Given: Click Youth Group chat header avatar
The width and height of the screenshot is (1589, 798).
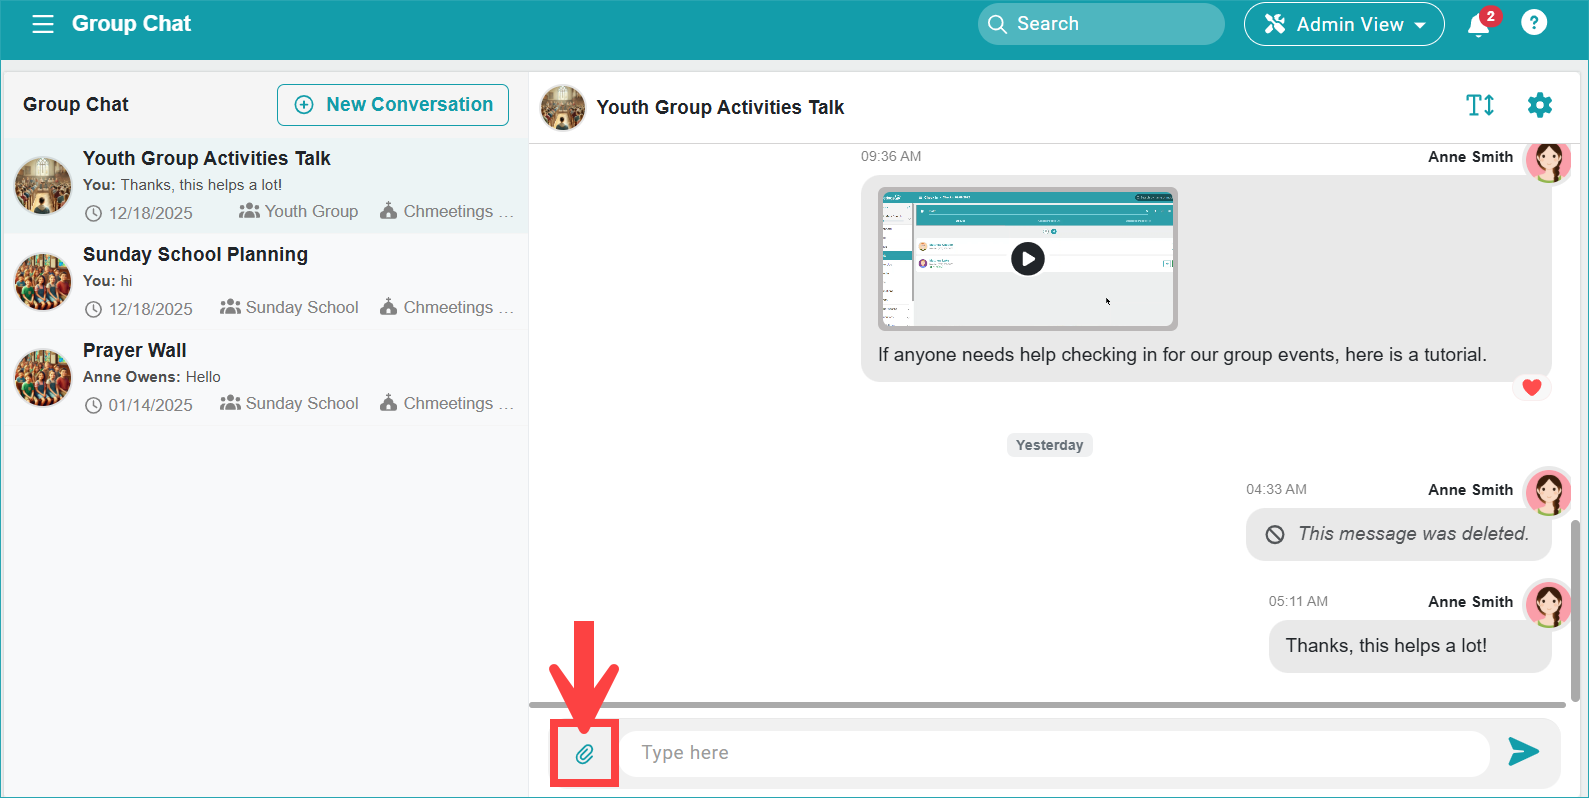Looking at the screenshot, I should pos(563,107).
